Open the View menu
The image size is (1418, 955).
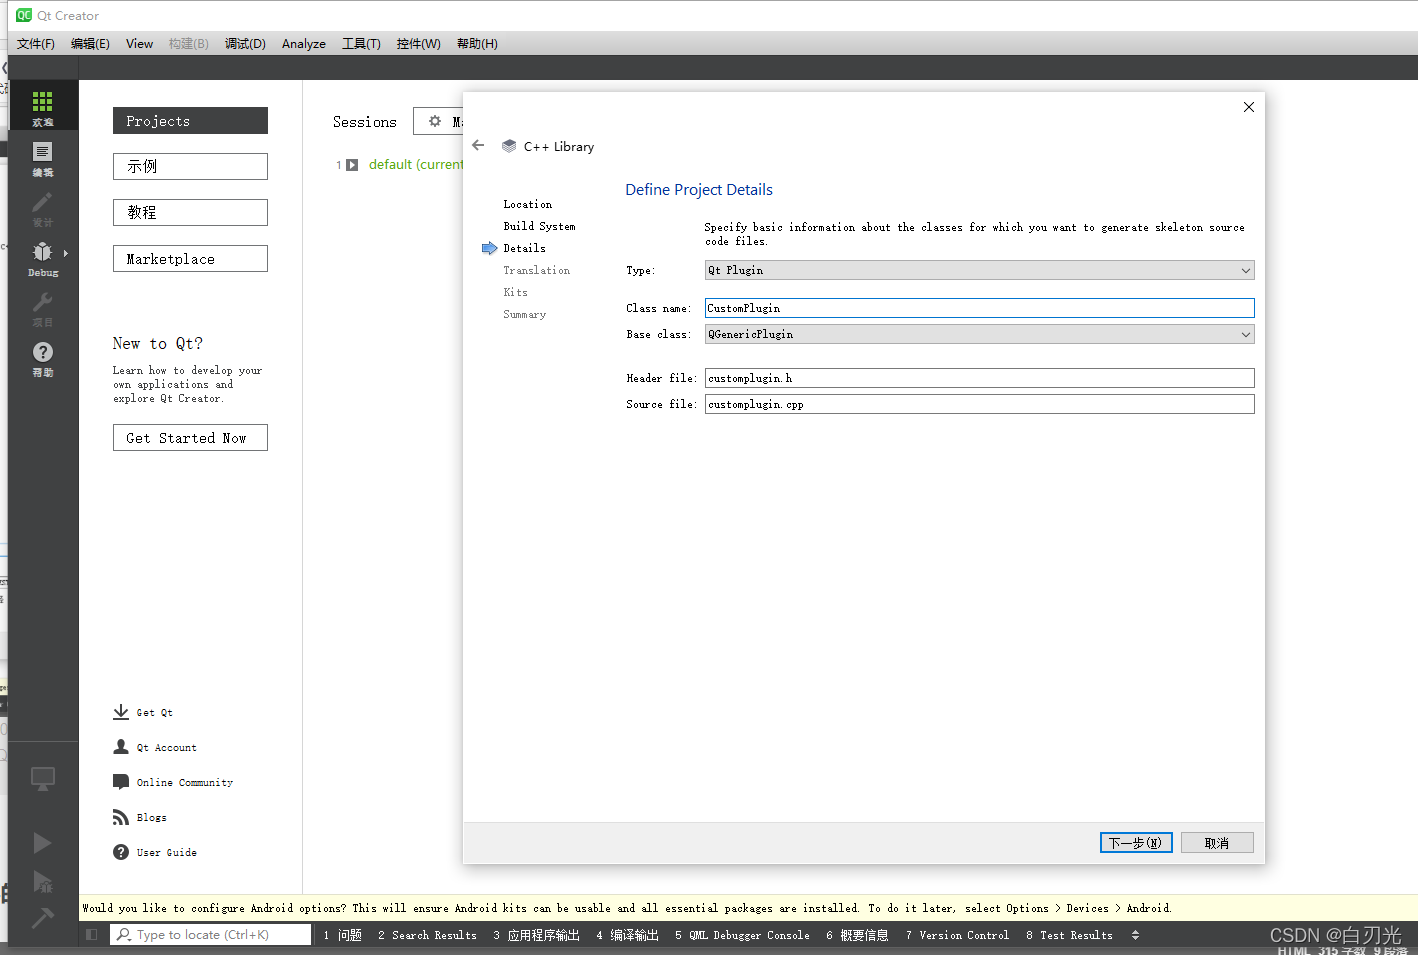139,43
